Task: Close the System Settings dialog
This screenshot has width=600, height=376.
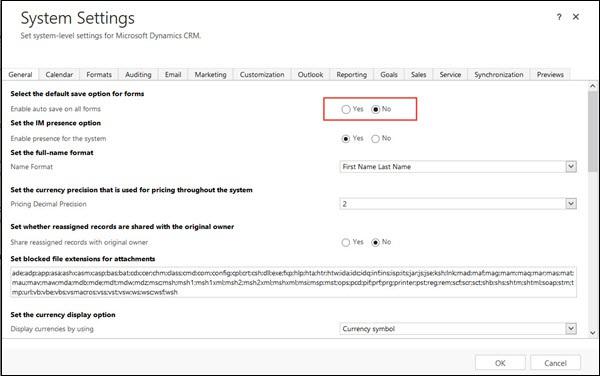Action: click(576, 17)
